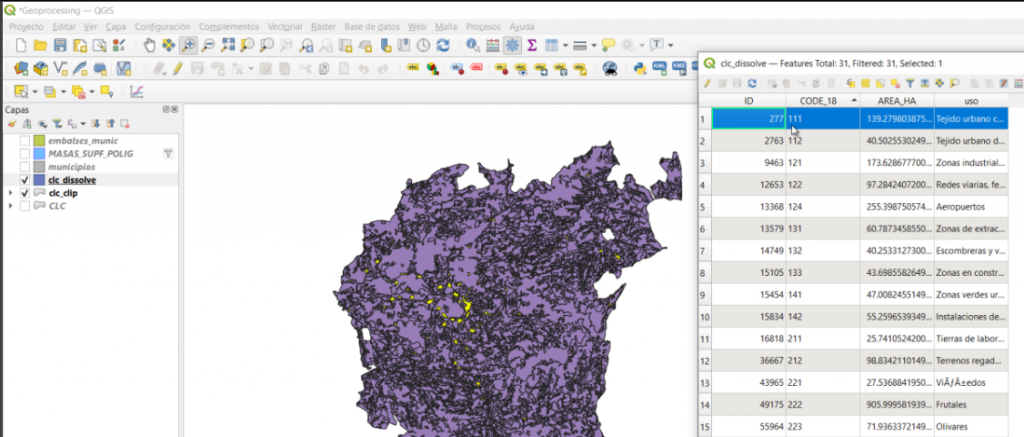1024x437 pixels.
Task: Expand the CLC layer group
Action: point(11,206)
